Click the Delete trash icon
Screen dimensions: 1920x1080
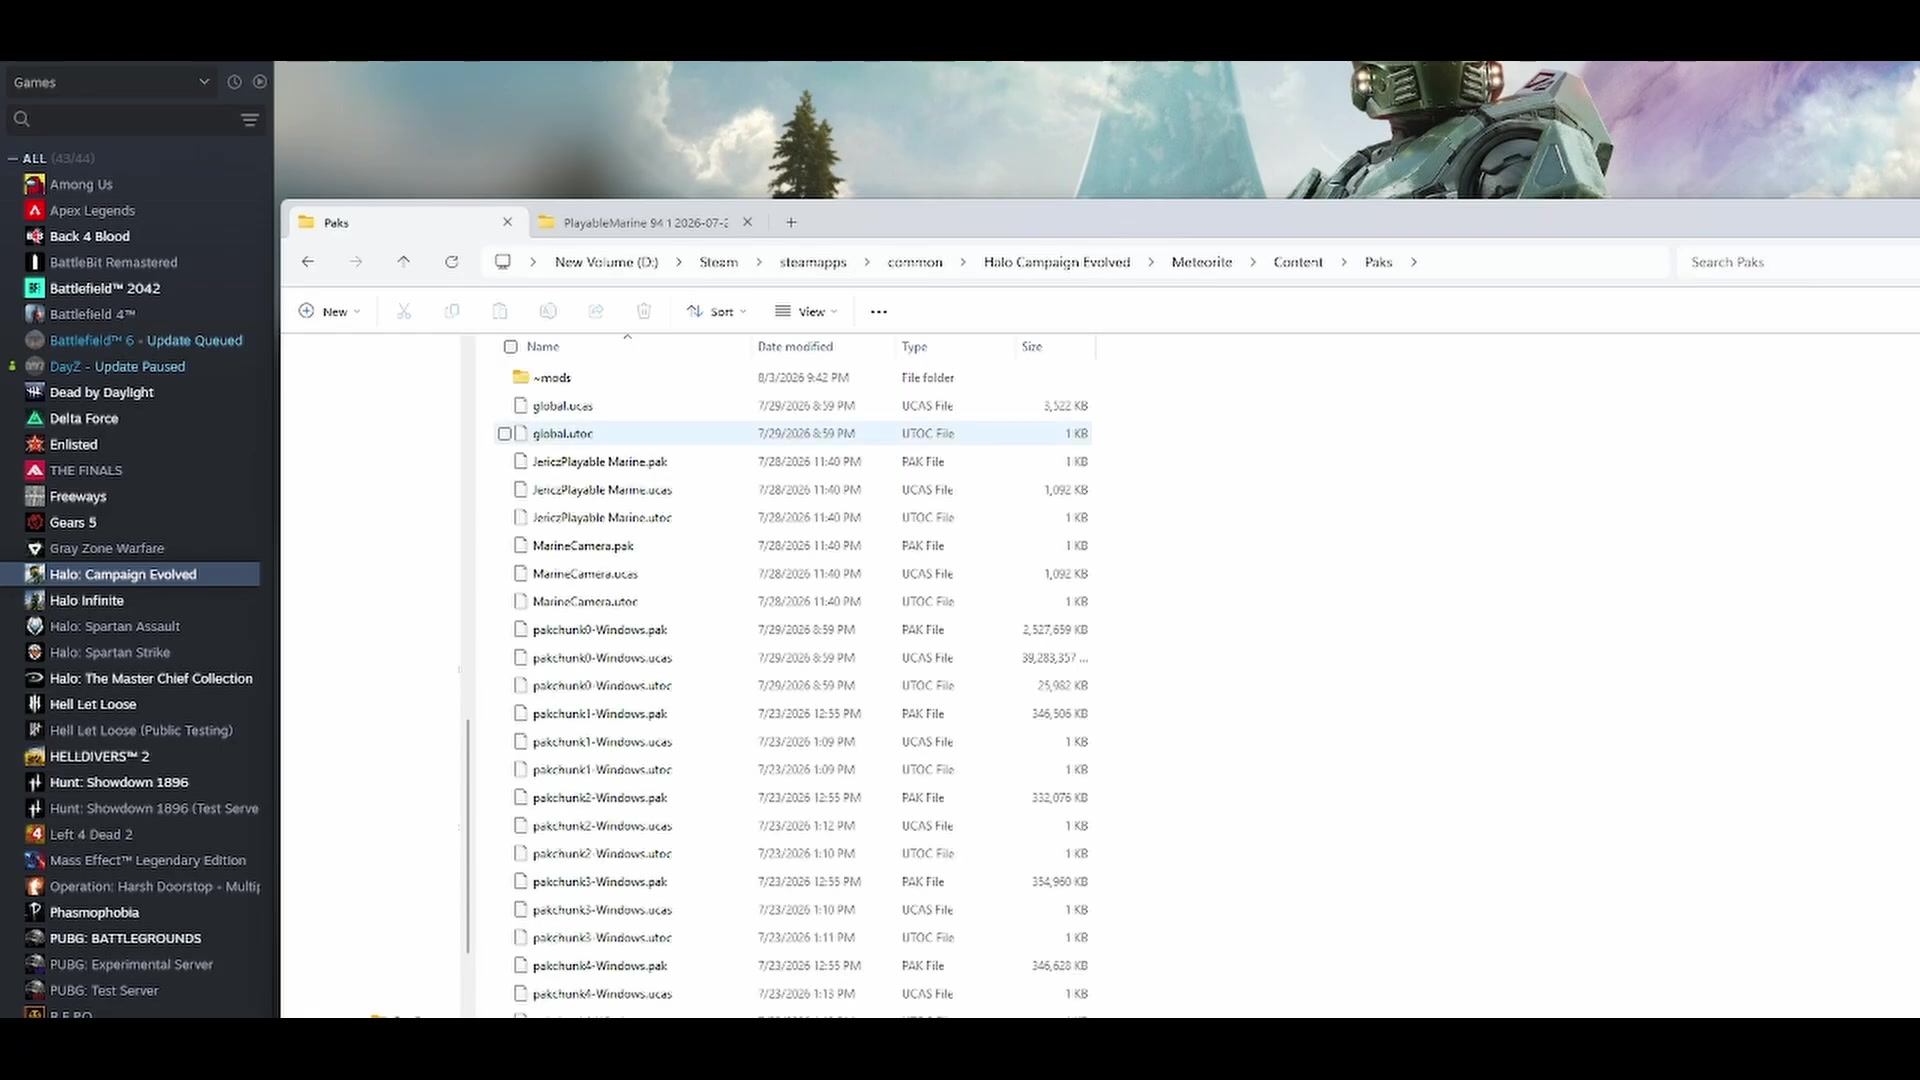644,312
